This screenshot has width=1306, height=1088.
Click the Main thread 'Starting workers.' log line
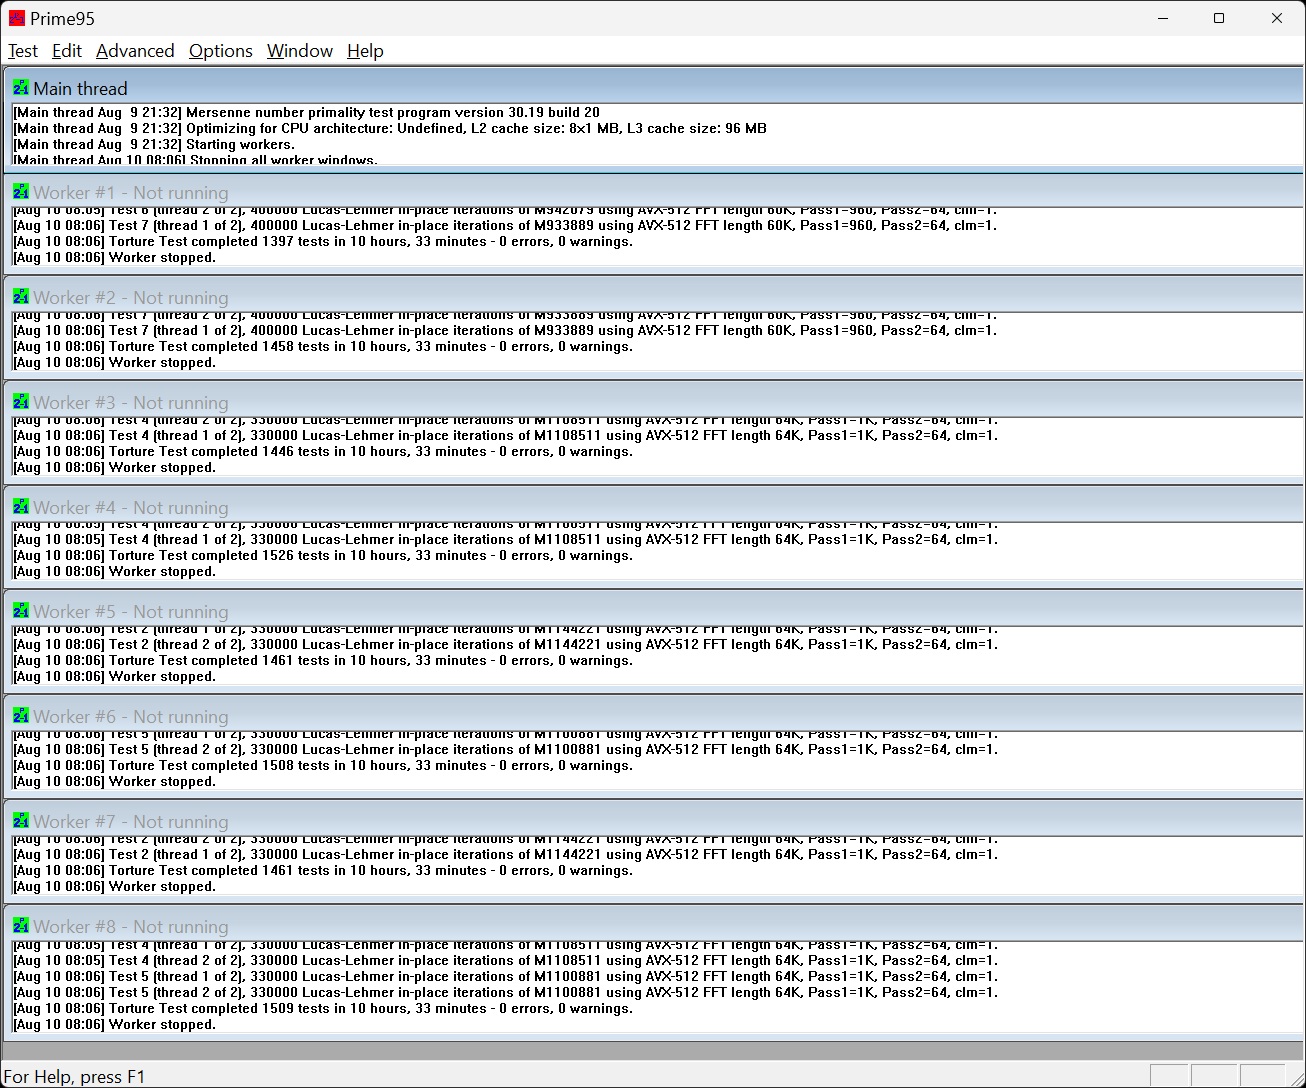click(154, 144)
